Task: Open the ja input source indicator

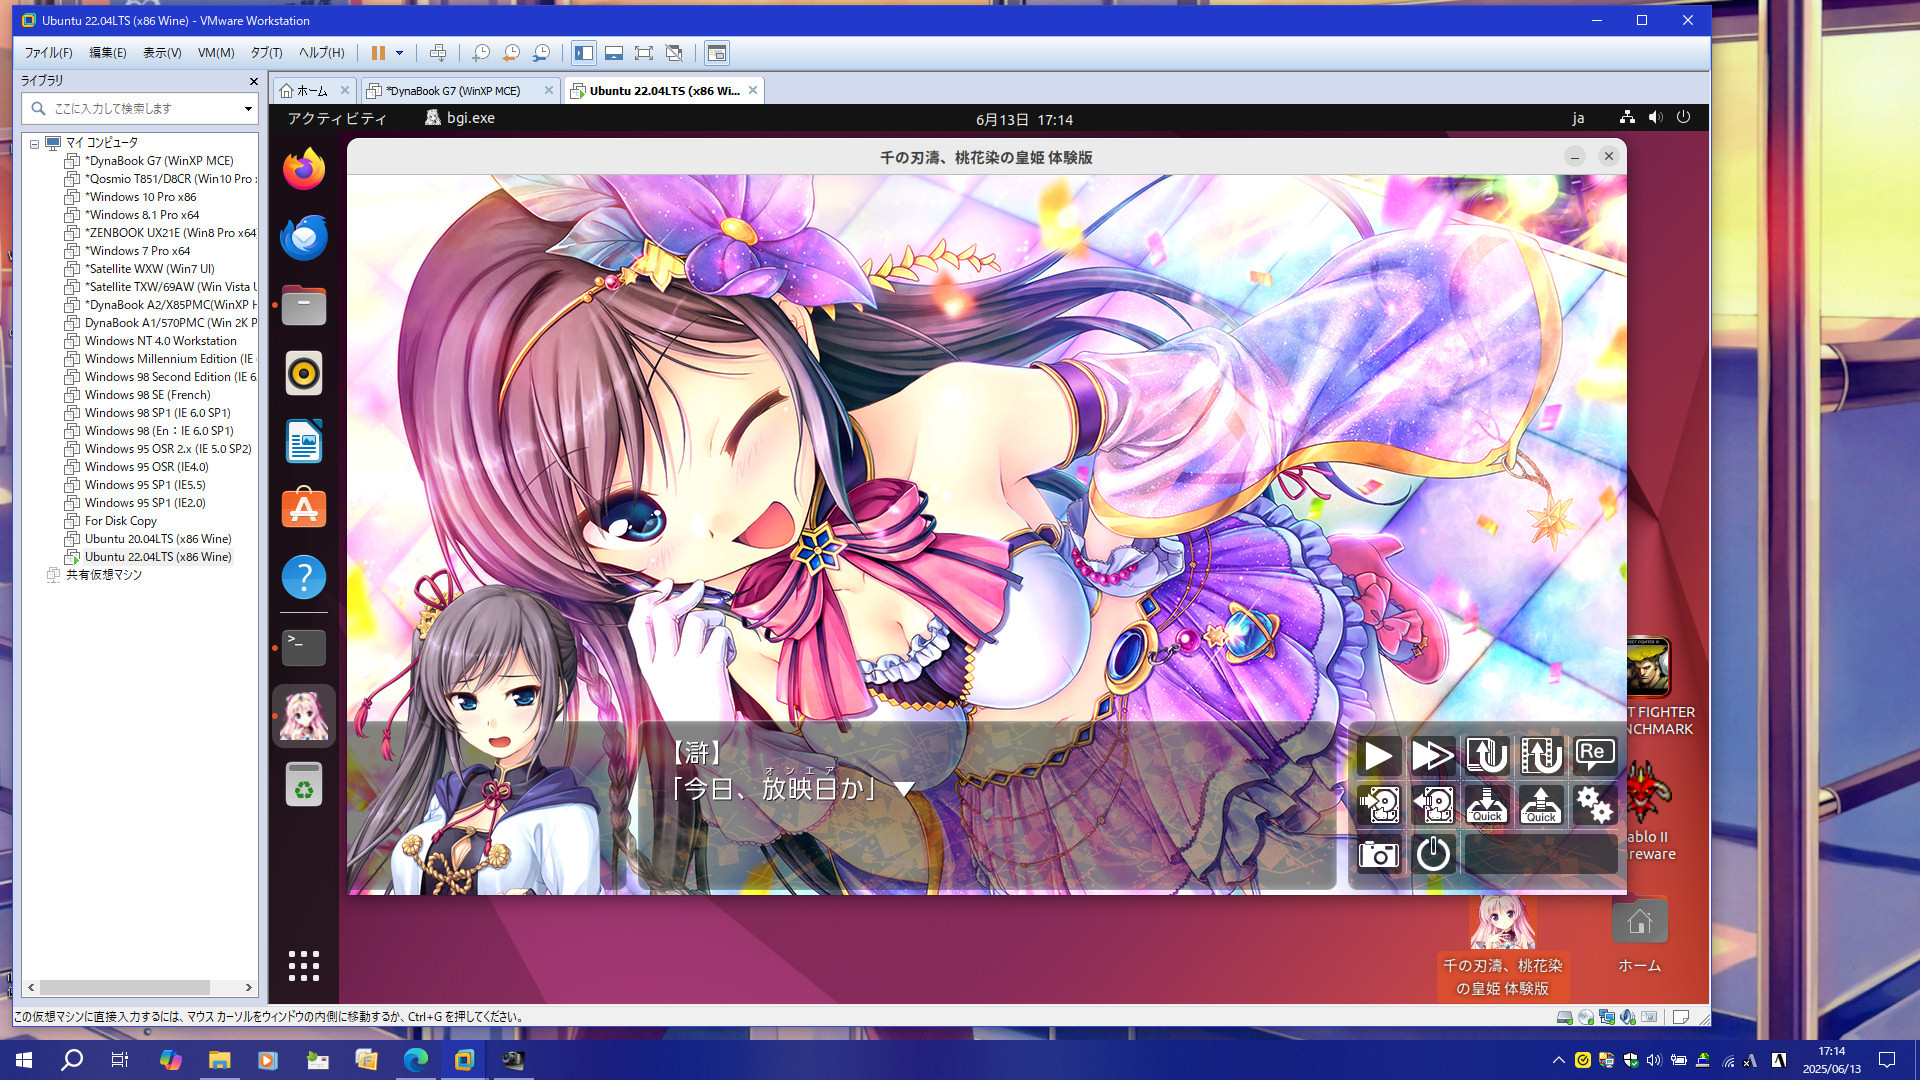Action: pos(1578,118)
